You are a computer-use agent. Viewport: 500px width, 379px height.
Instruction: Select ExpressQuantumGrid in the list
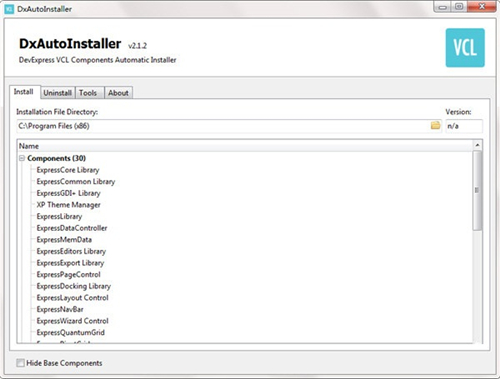[71, 332]
